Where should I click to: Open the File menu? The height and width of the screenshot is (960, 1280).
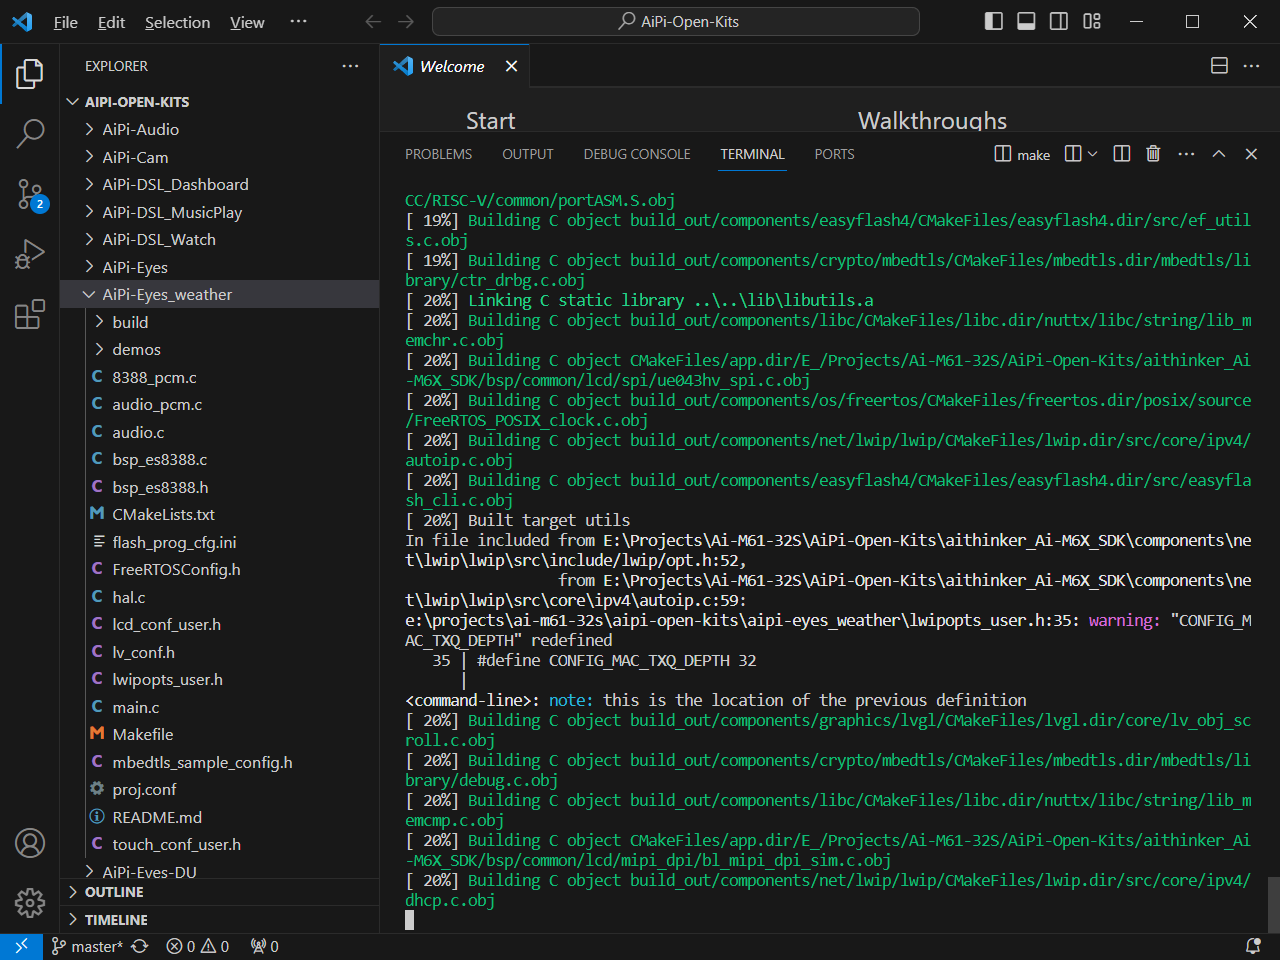point(66,22)
